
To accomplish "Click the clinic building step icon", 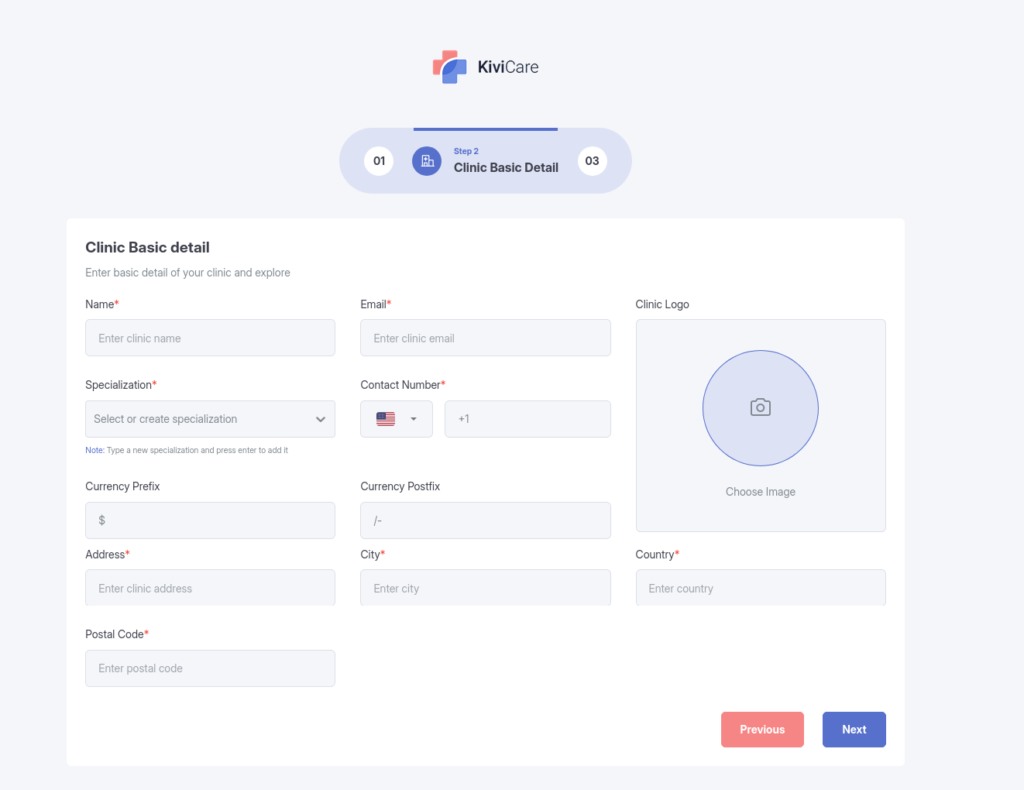I will tap(427, 161).
